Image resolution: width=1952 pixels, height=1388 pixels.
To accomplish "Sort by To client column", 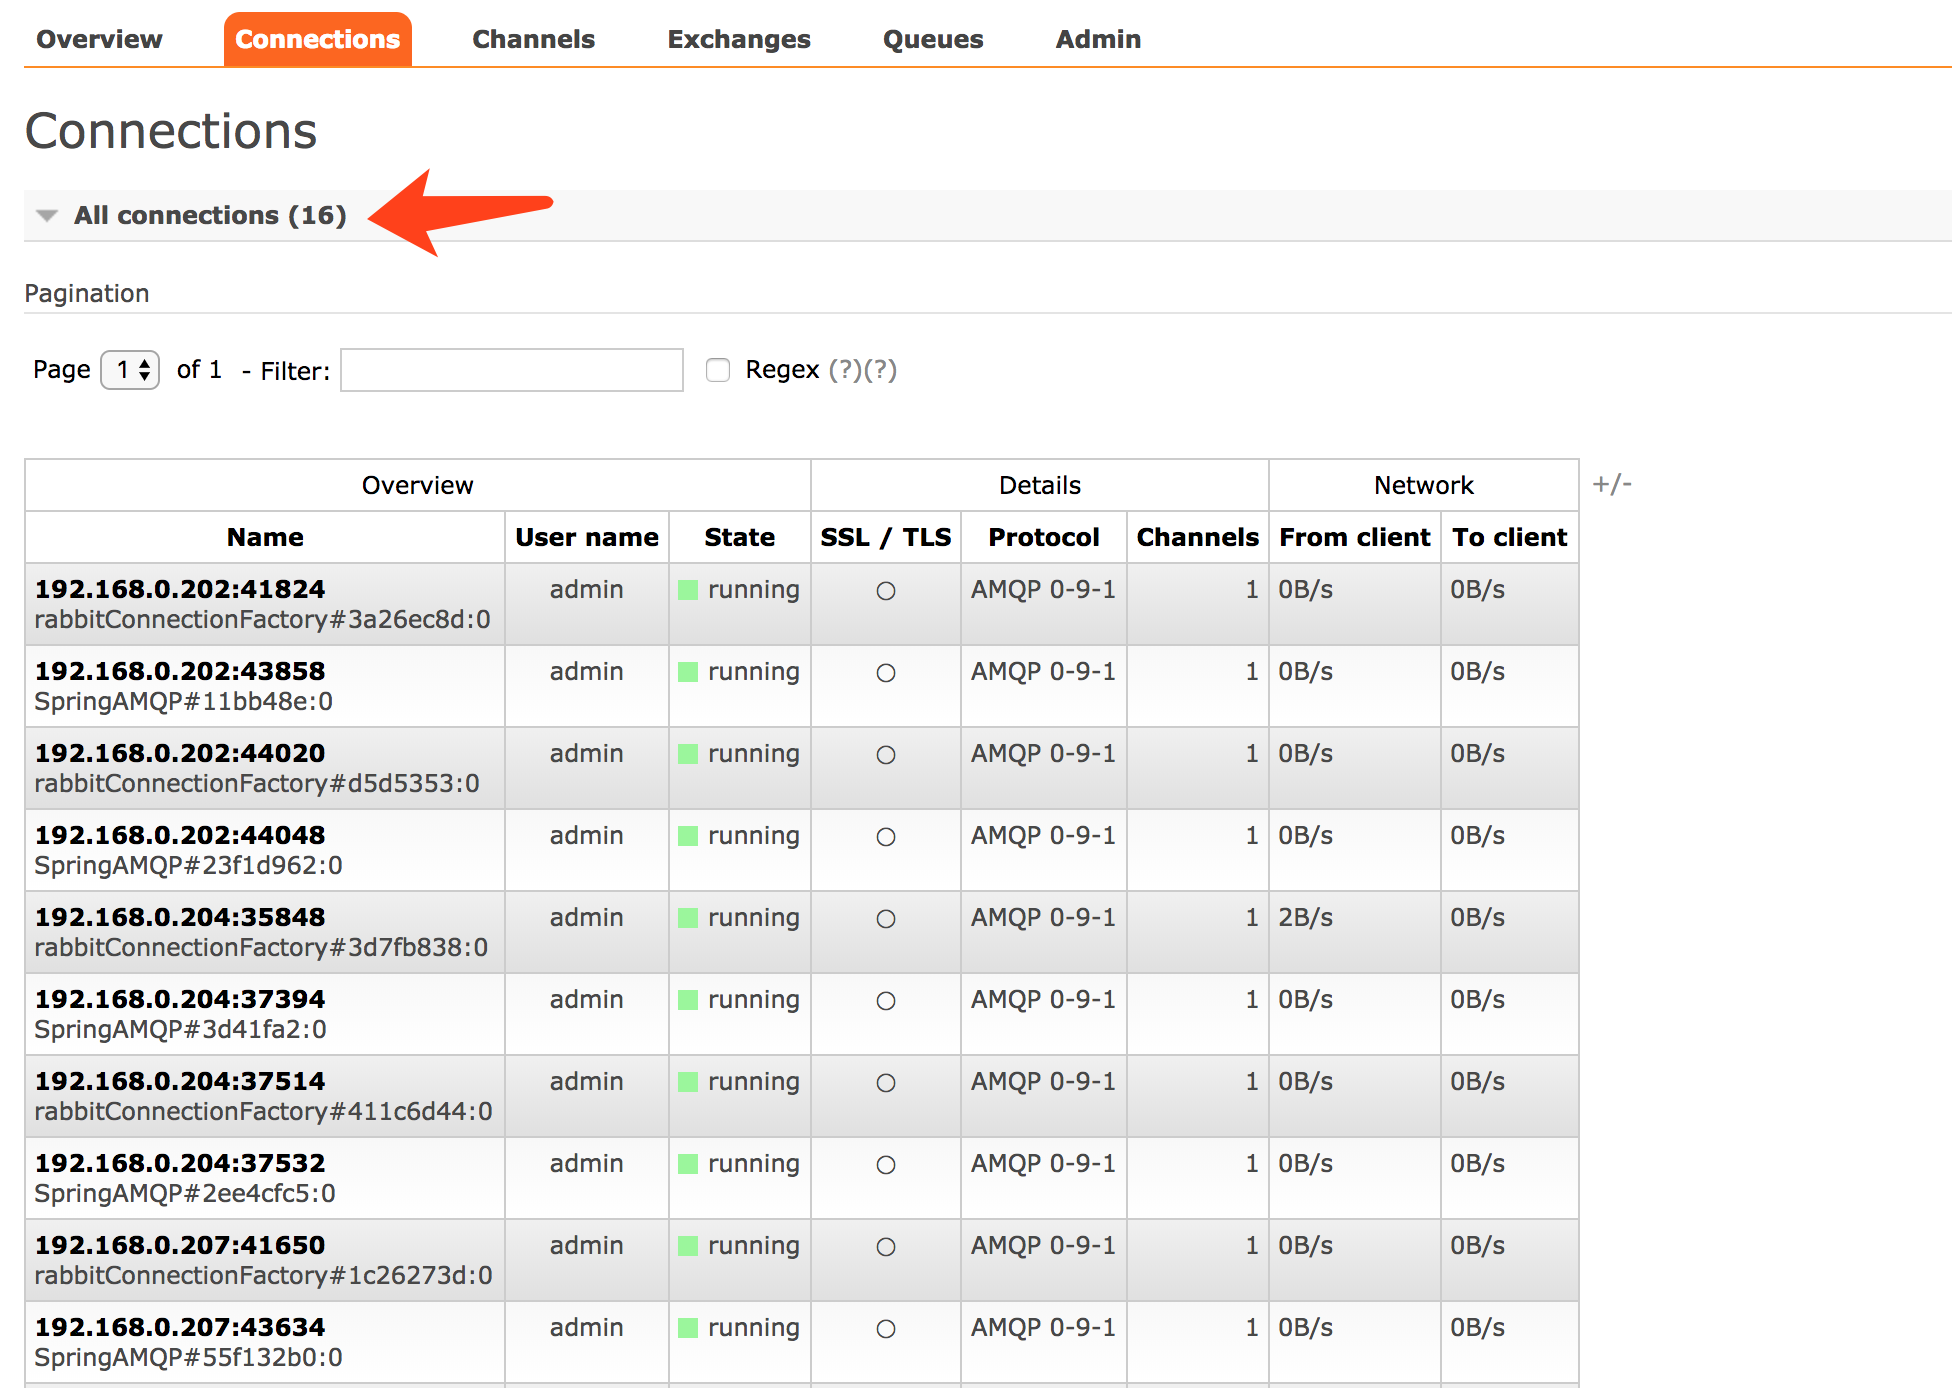I will [x=1510, y=537].
